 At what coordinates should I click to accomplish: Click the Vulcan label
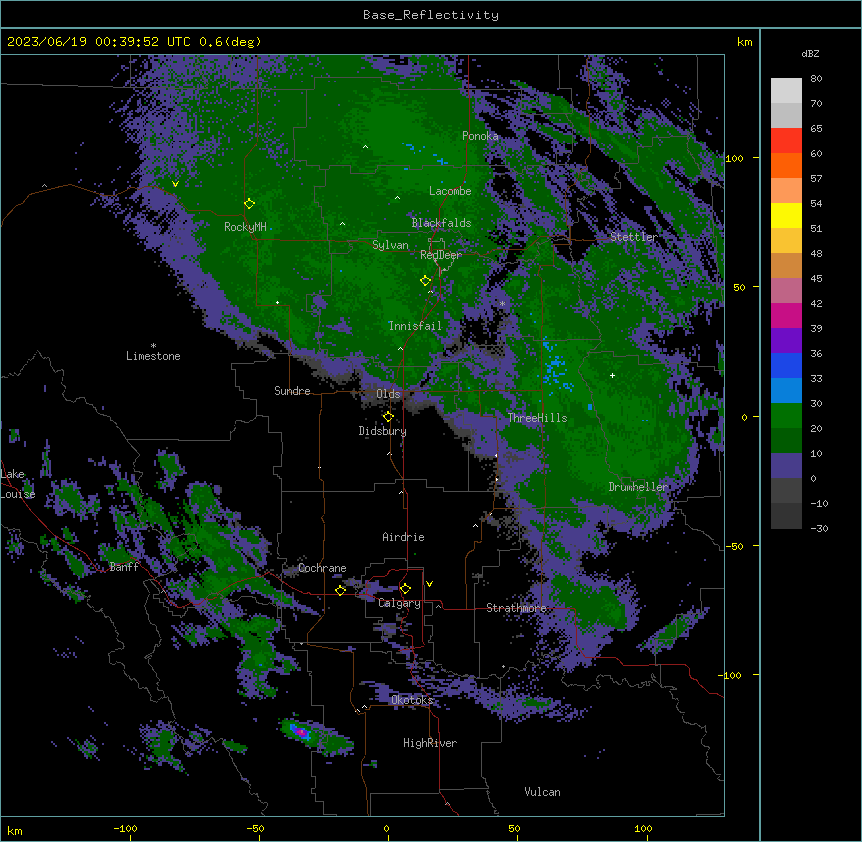click(x=543, y=792)
